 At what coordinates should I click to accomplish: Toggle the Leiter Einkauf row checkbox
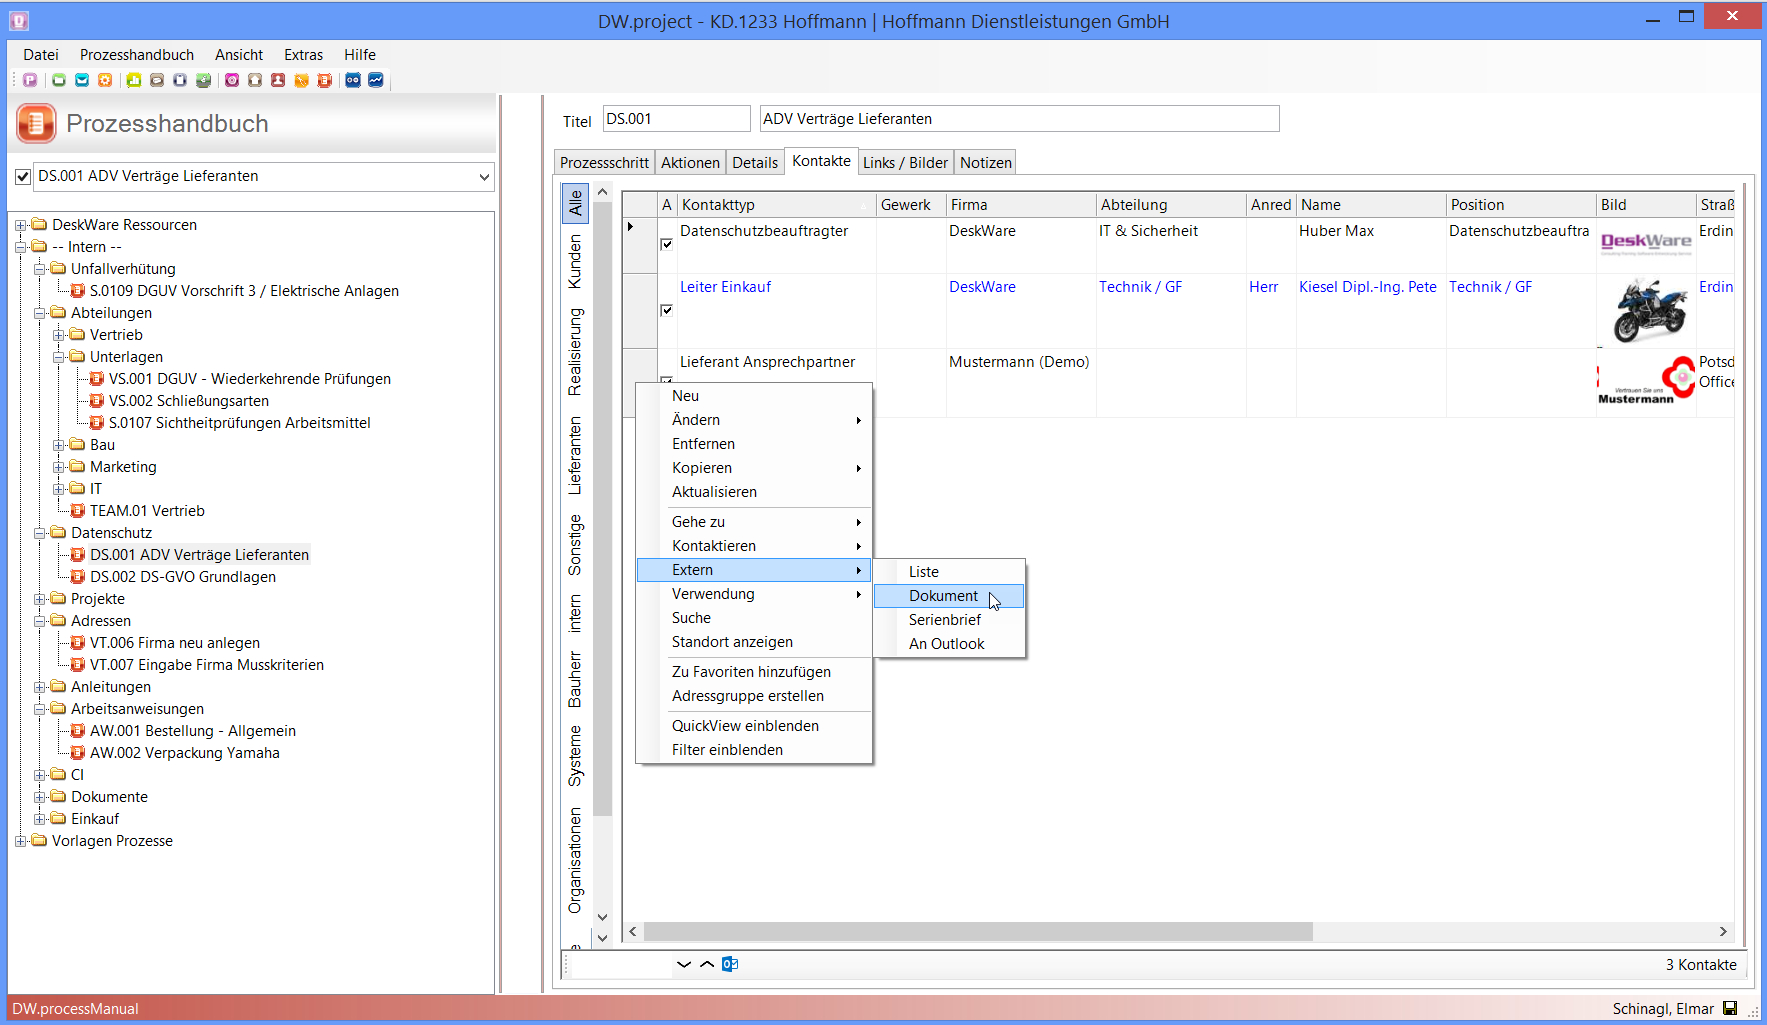[667, 310]
